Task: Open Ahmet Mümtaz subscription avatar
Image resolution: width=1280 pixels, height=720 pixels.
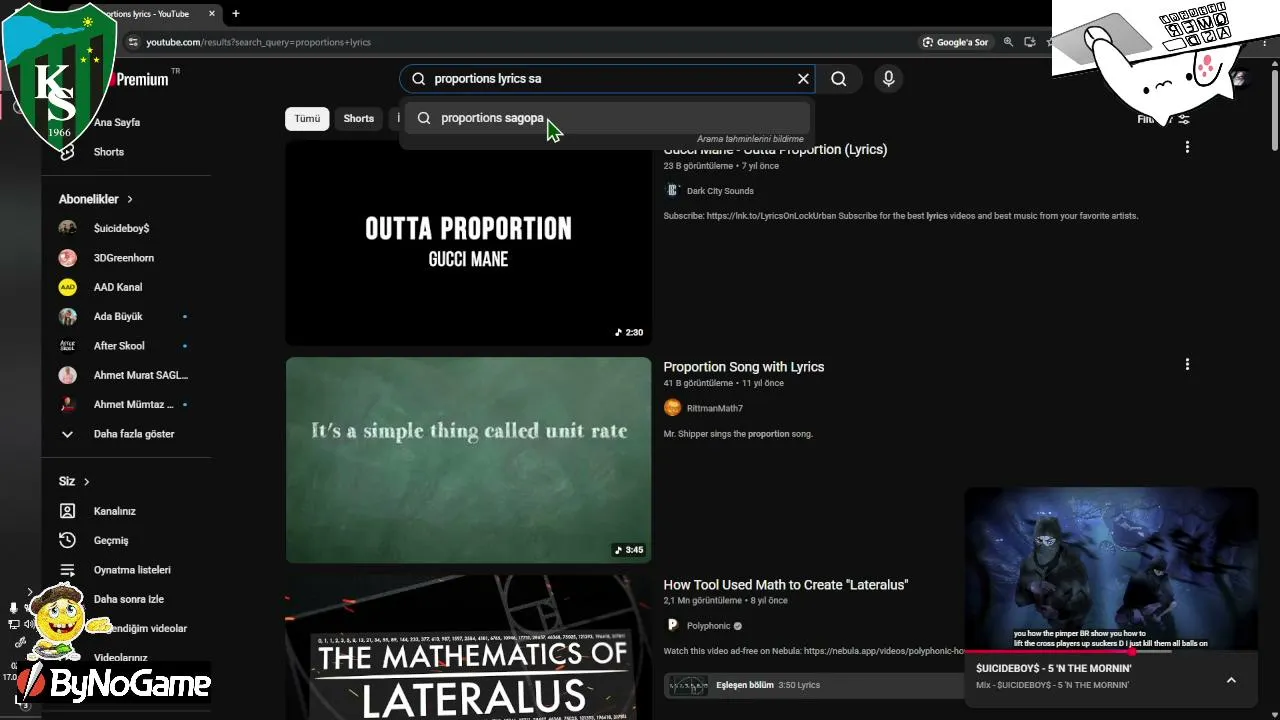Action: click(67, 405)
